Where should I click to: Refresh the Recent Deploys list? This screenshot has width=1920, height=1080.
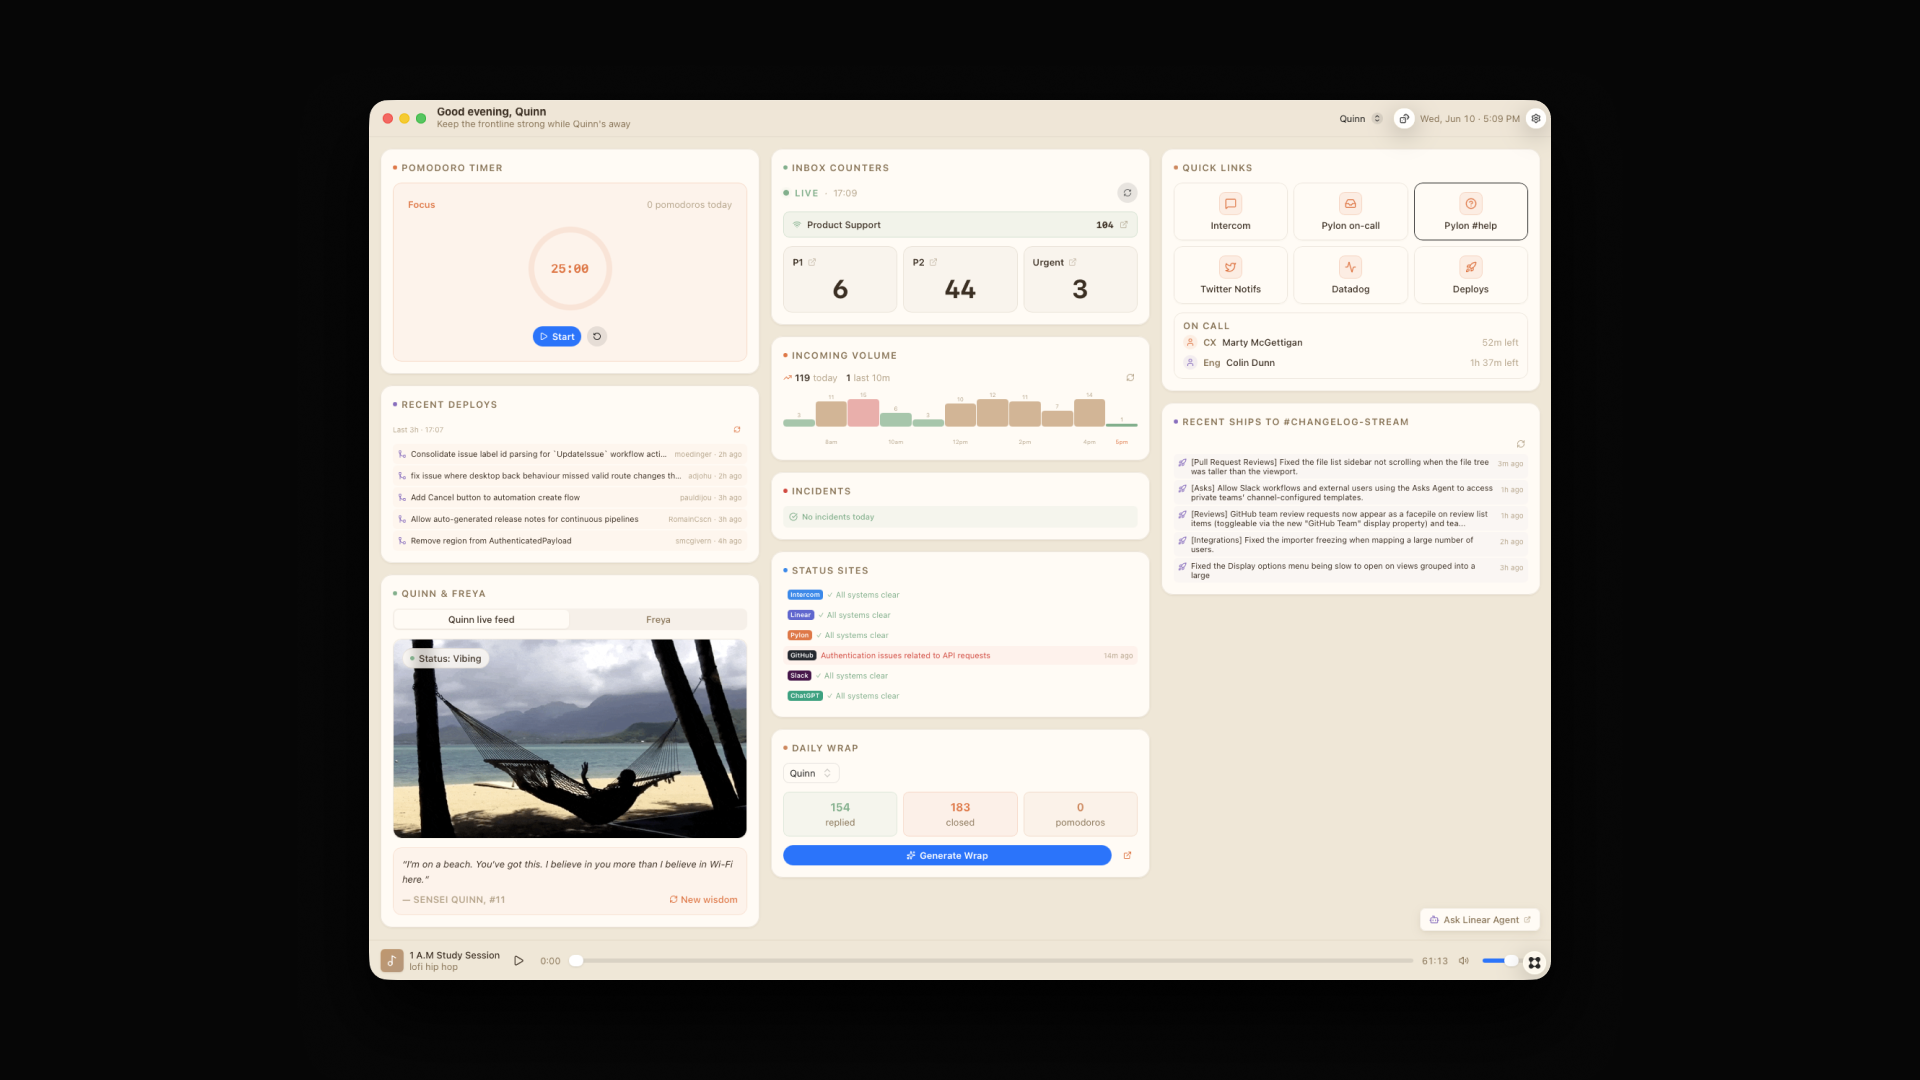(737, 430)
